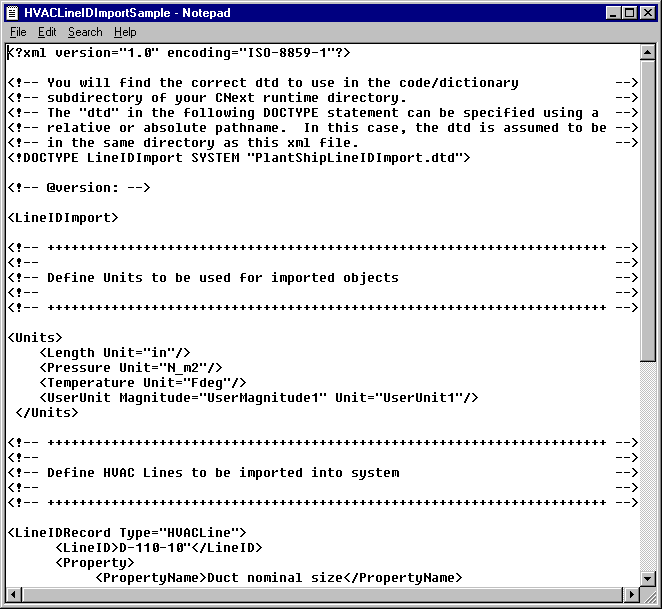This screenshot has width=662, height=609.
Task: Click the vertical scrollbar up arrow
Action: pos(648,53)
